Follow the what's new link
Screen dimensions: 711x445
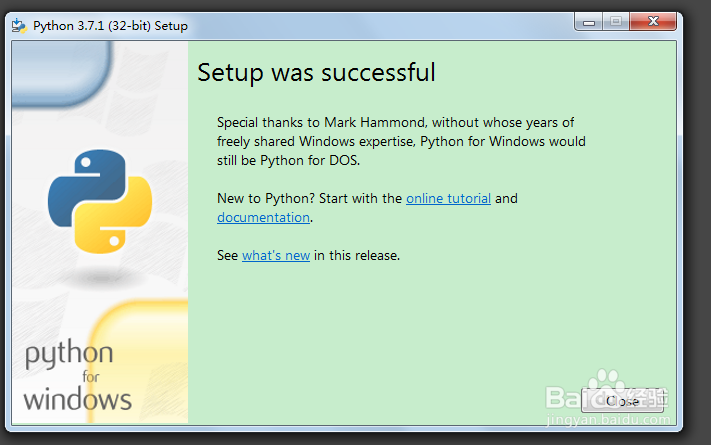(x=276, y=255)
